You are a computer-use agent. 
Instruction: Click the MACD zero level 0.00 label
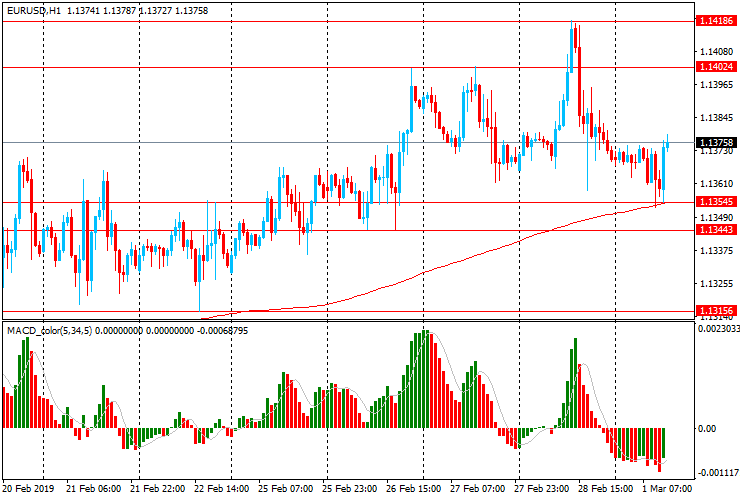pyautogui.click(x=710, y=429)
